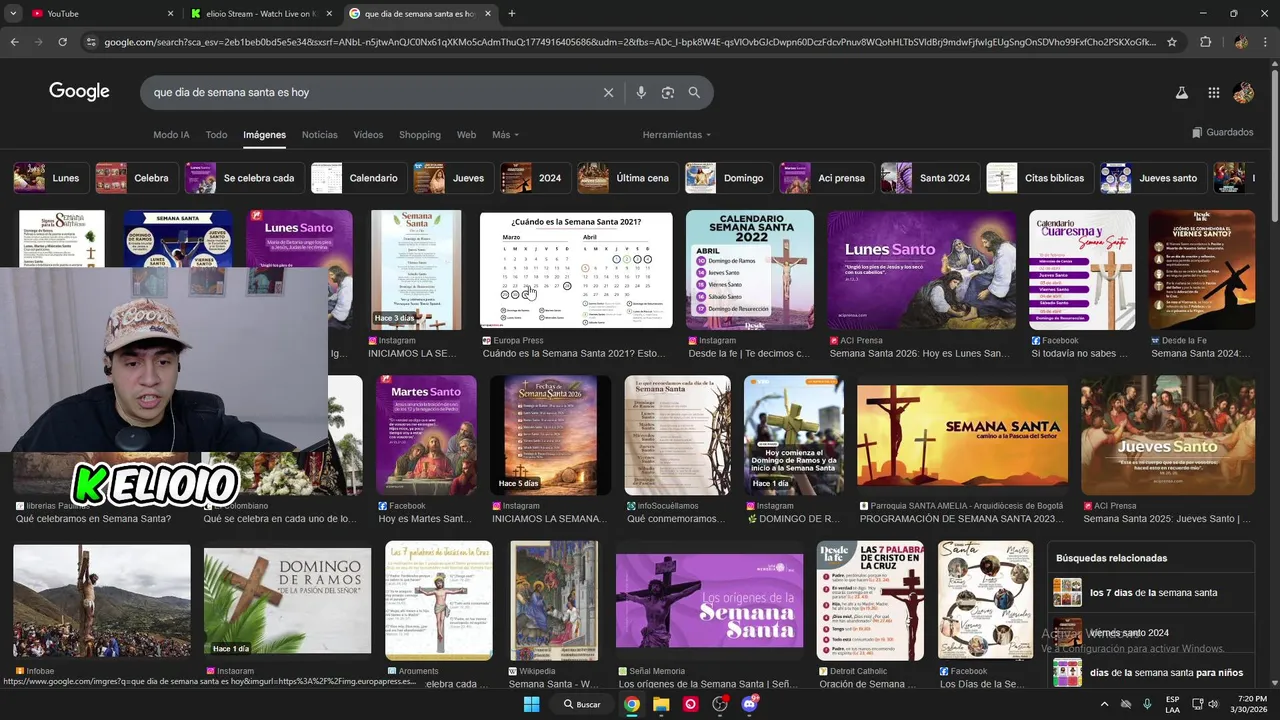
Task: Filter images by Se celebra cada chip
Action: [x=245, y=178]
